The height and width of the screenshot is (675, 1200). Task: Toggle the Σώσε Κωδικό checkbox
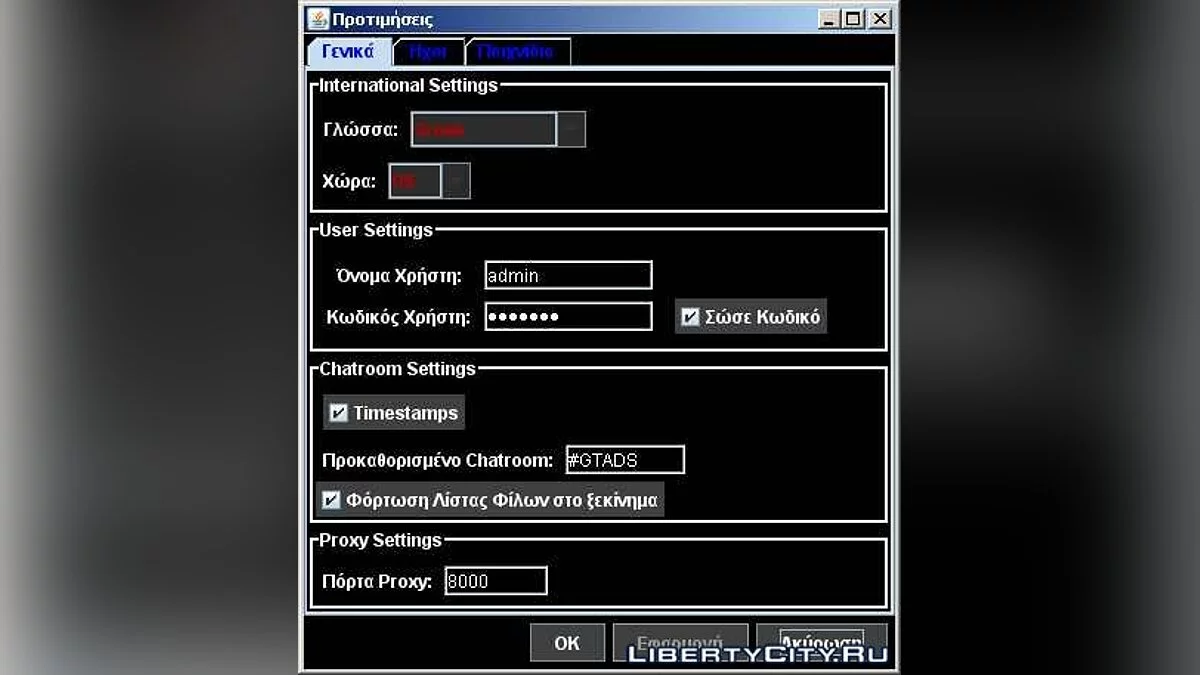690,318
